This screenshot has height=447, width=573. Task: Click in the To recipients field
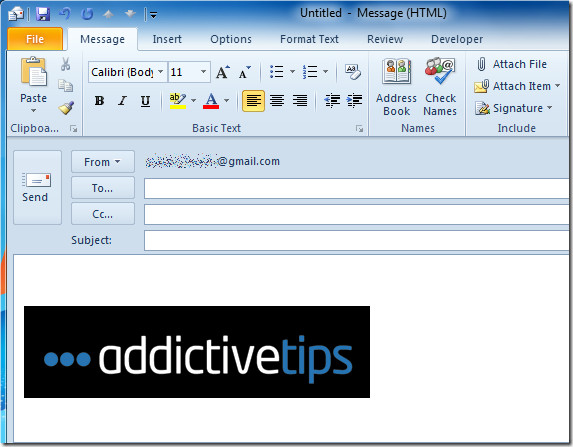pos(357,189)
